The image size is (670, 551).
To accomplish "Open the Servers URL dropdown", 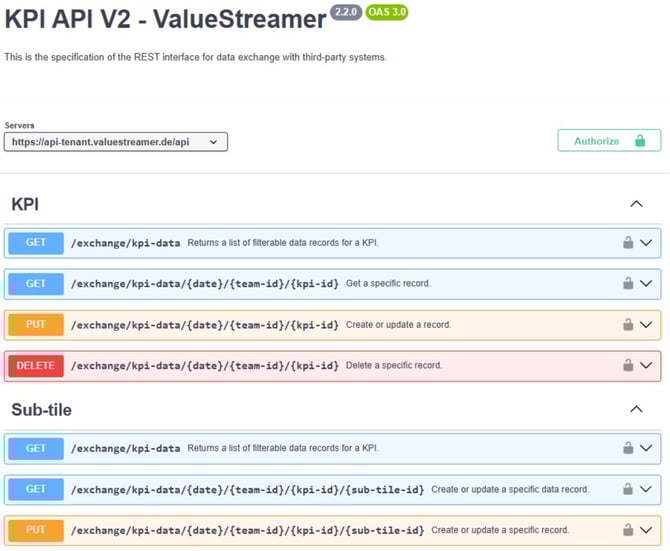I will pyautogui.click(x=115, y=142).
